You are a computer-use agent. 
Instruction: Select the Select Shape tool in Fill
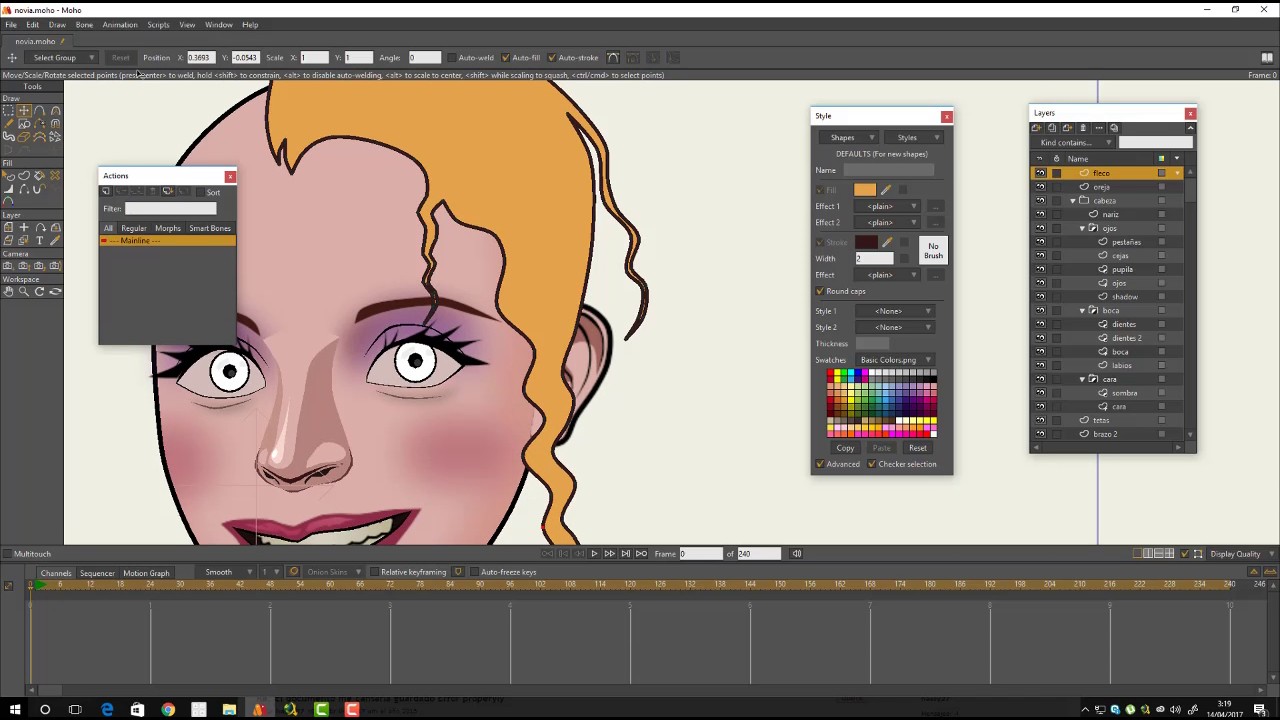tap(8, 176)
